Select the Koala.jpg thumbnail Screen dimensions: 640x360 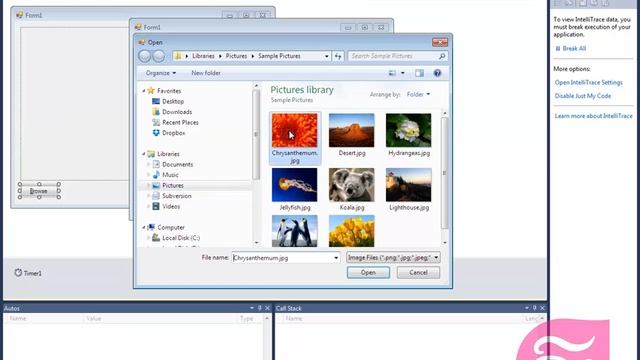(351, 185)
